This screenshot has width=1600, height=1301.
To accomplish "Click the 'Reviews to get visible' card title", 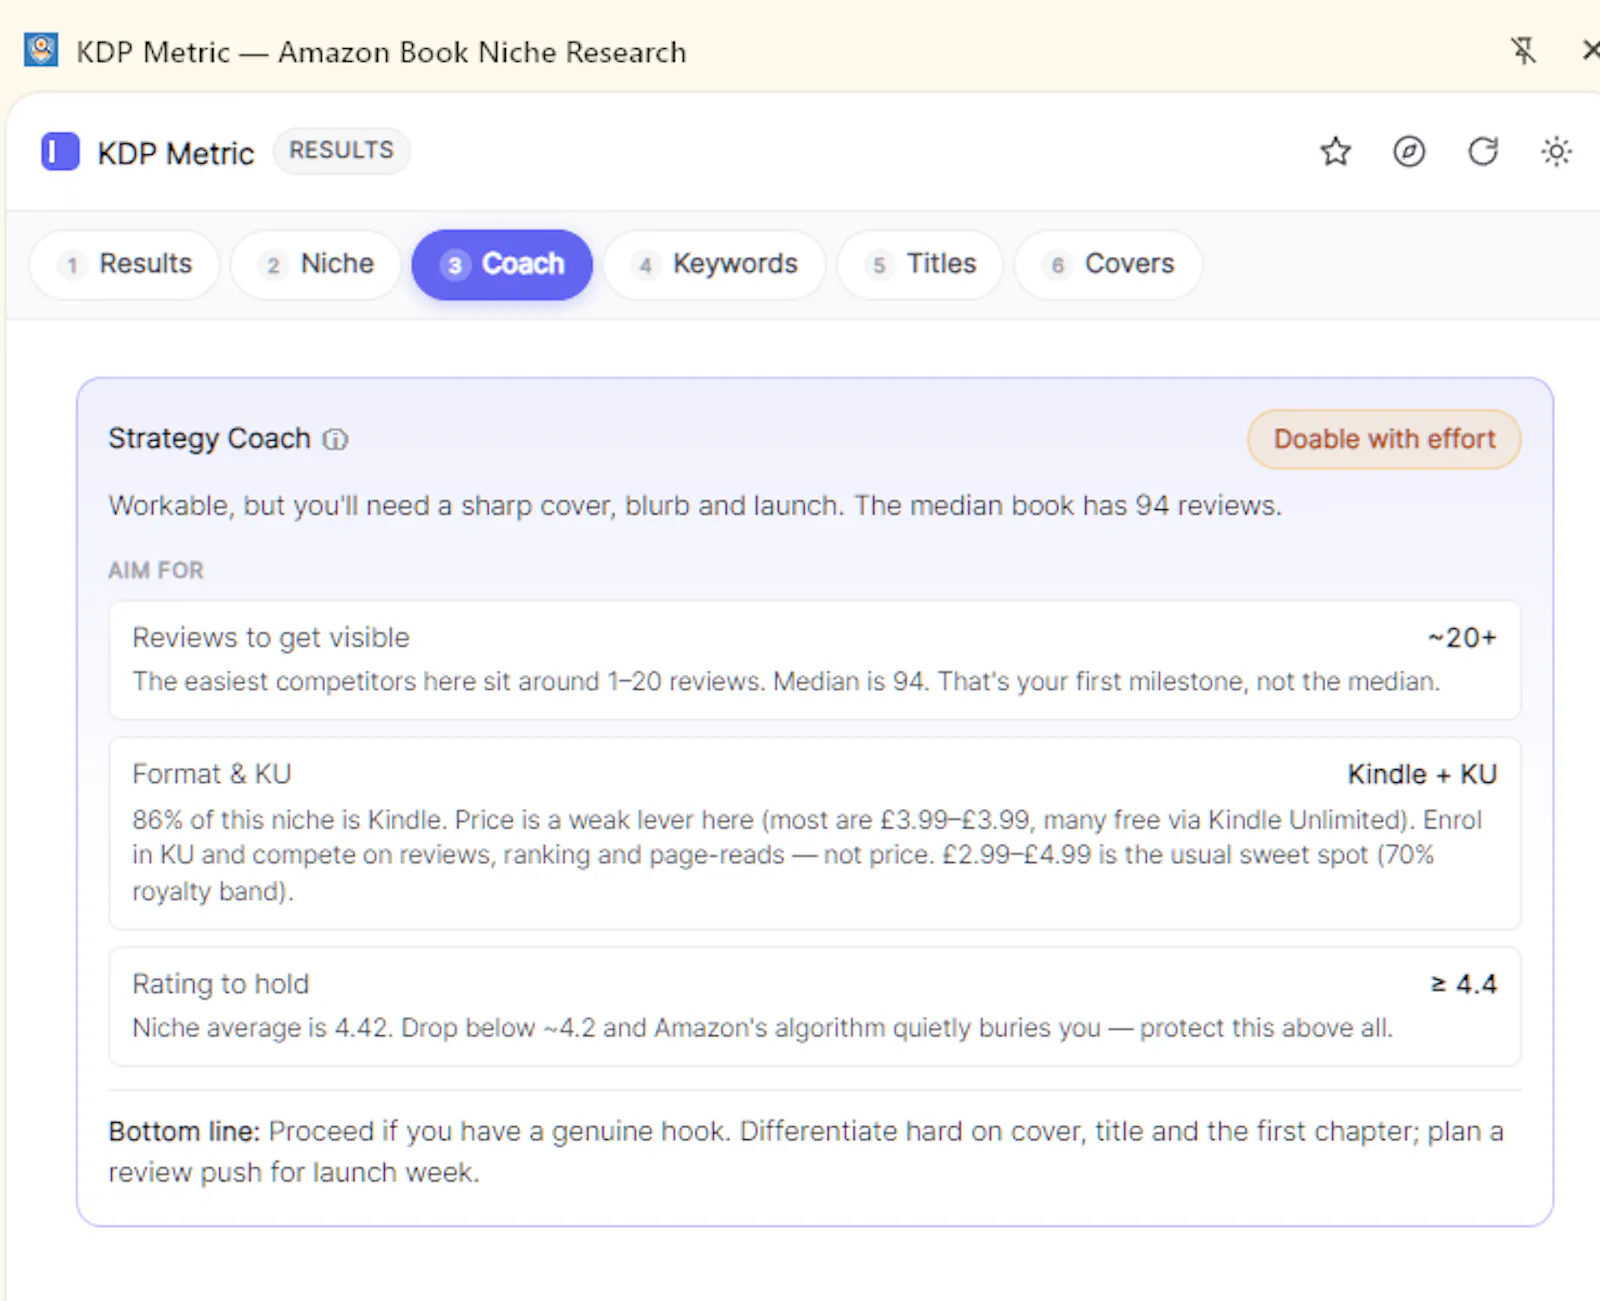I will click(271, 637).
